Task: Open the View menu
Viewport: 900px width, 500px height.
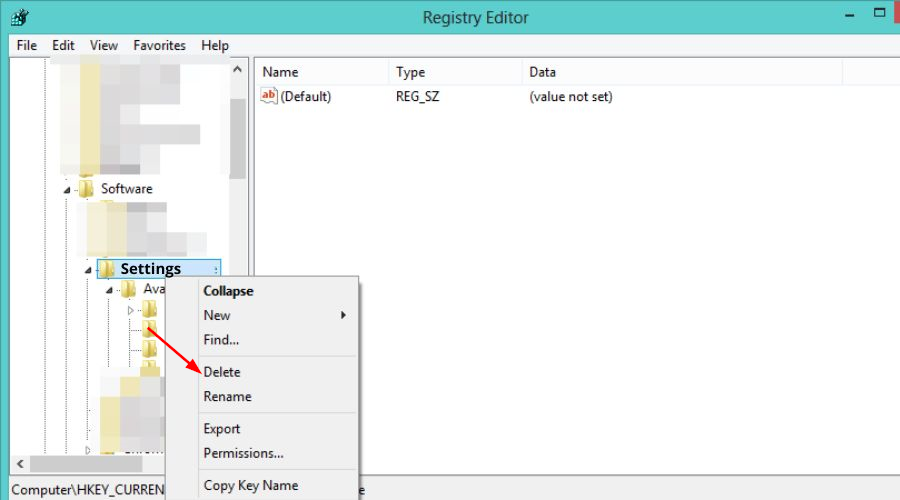Action: coord(104,45)
